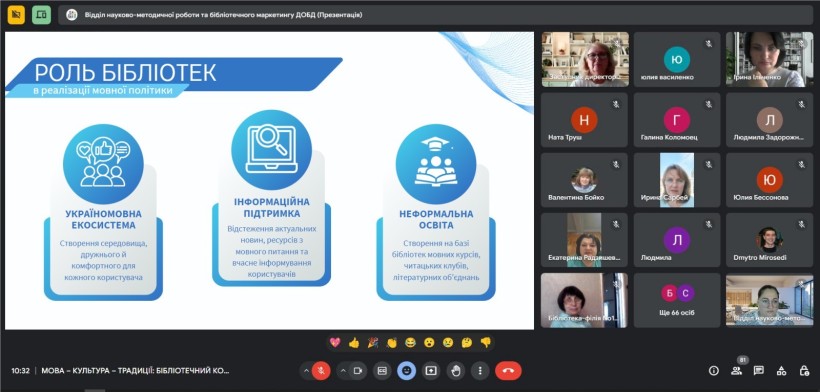Unmute the microphone button
820x392 pixels.
point(321,371)
